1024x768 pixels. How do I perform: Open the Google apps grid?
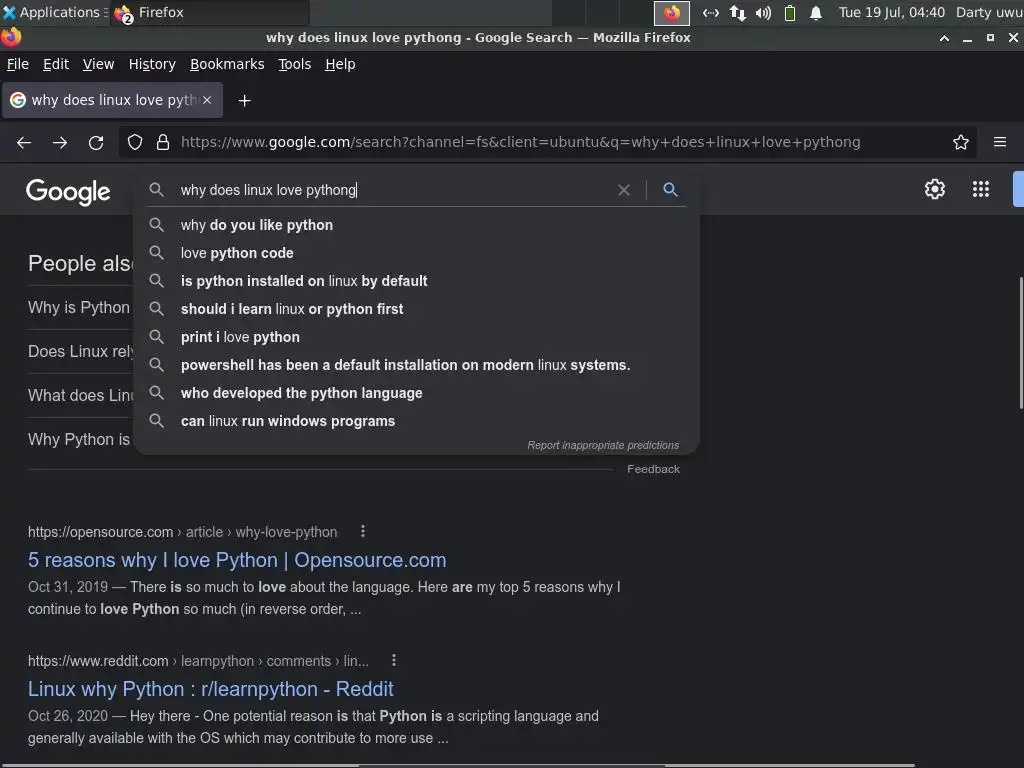980,189
